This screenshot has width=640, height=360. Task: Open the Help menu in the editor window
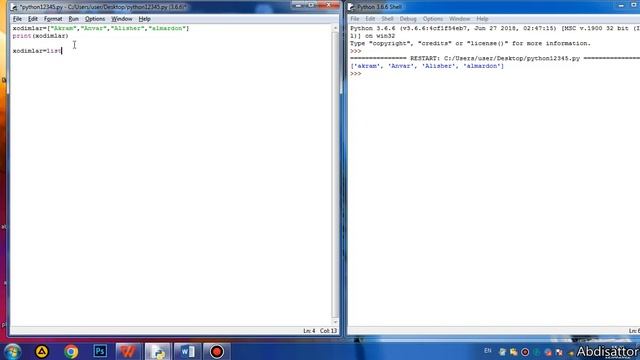pyautogui.click(x=144, y=19)
